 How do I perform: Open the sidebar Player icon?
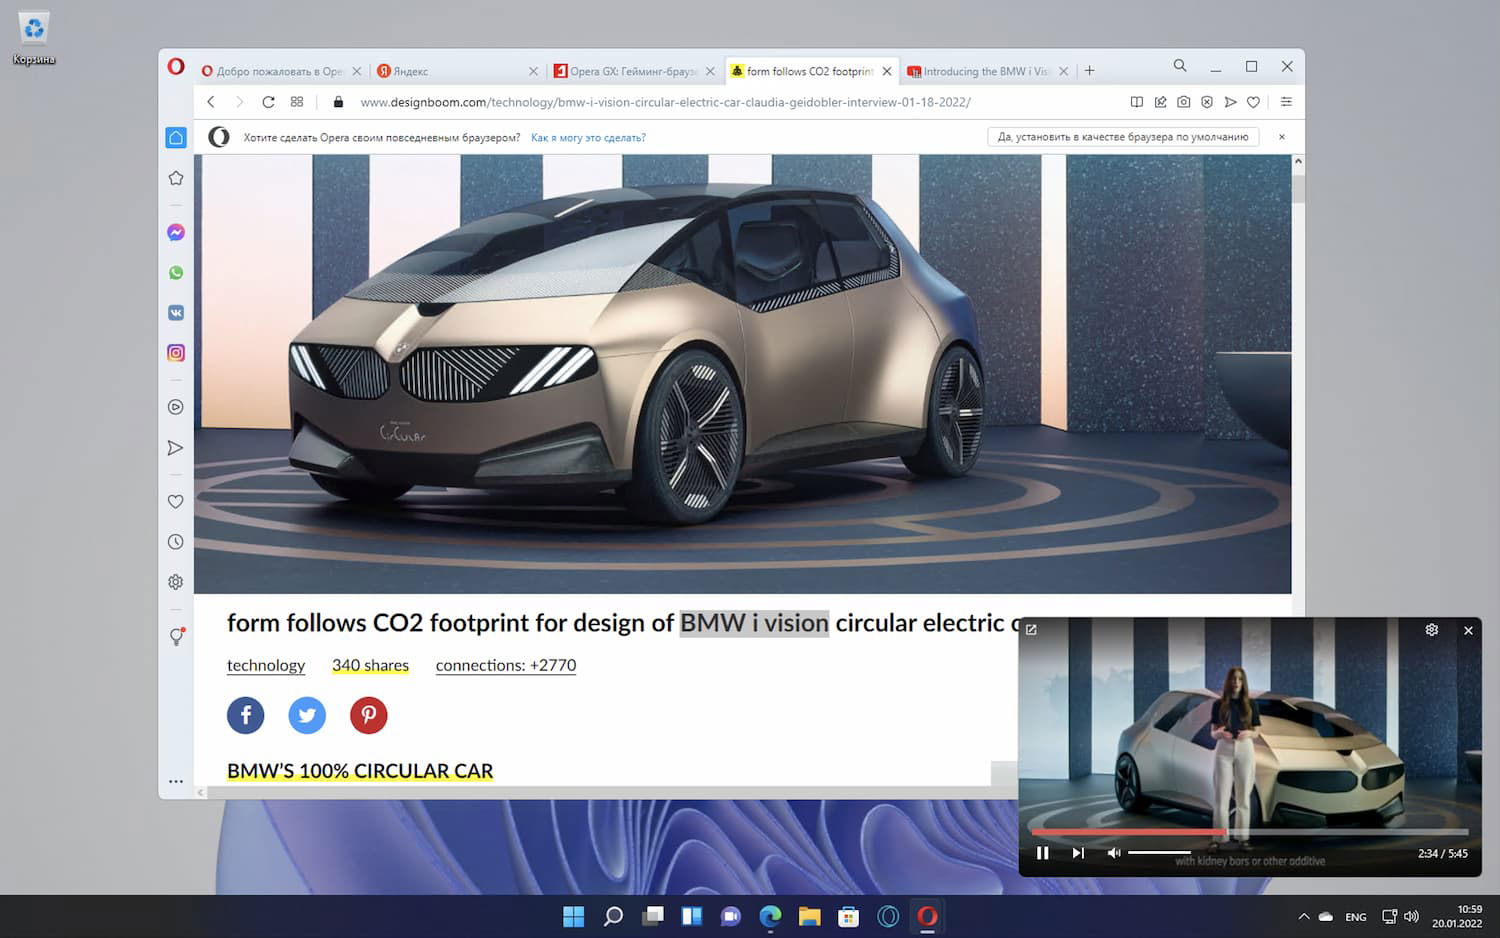(x=176, y=407)
